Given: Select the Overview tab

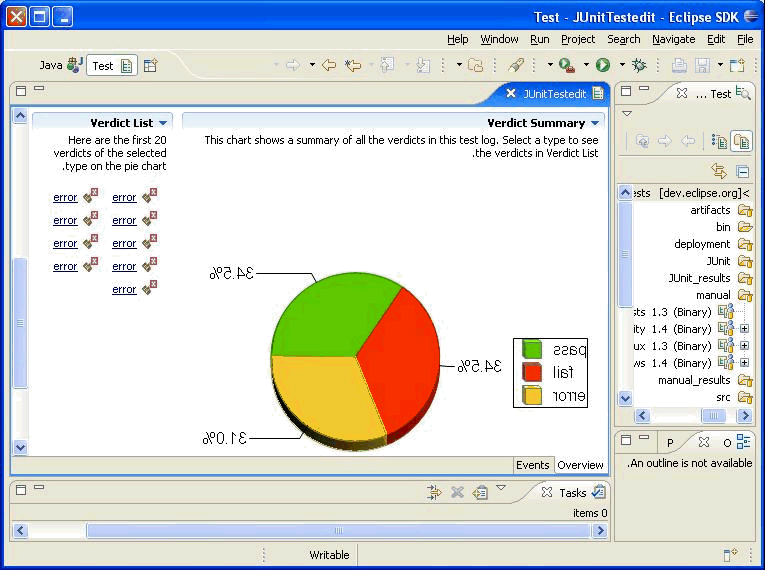Looking at the screenshot, I should [x=580, y=465].
